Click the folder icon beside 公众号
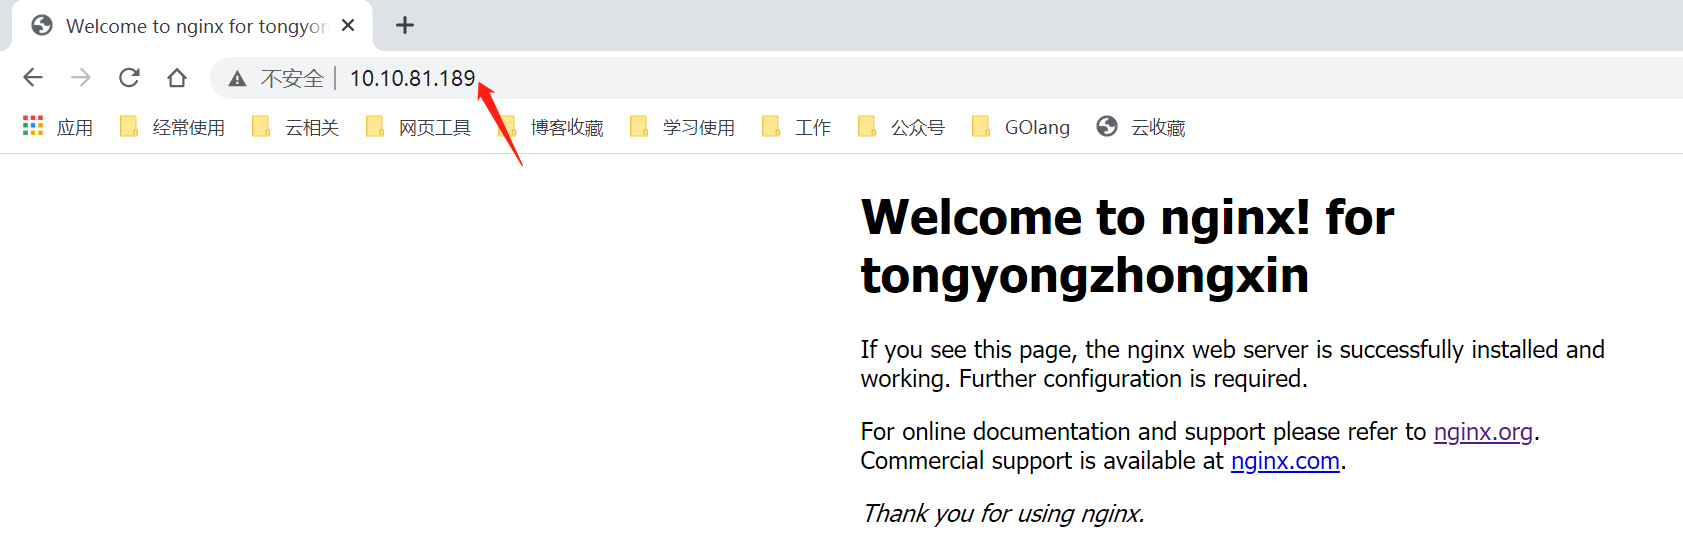 [867, 126]
